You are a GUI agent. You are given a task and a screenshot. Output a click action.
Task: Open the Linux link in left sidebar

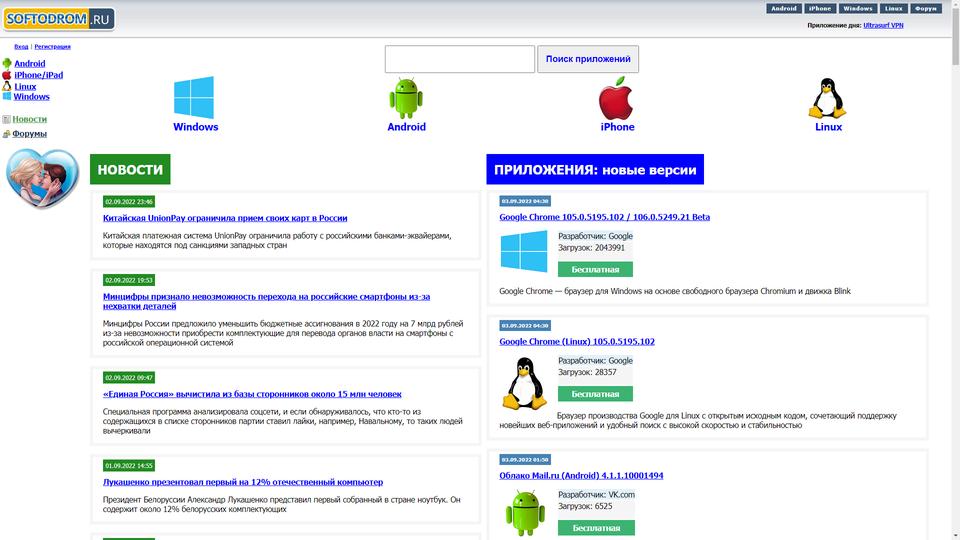click(x=25, y=86)
